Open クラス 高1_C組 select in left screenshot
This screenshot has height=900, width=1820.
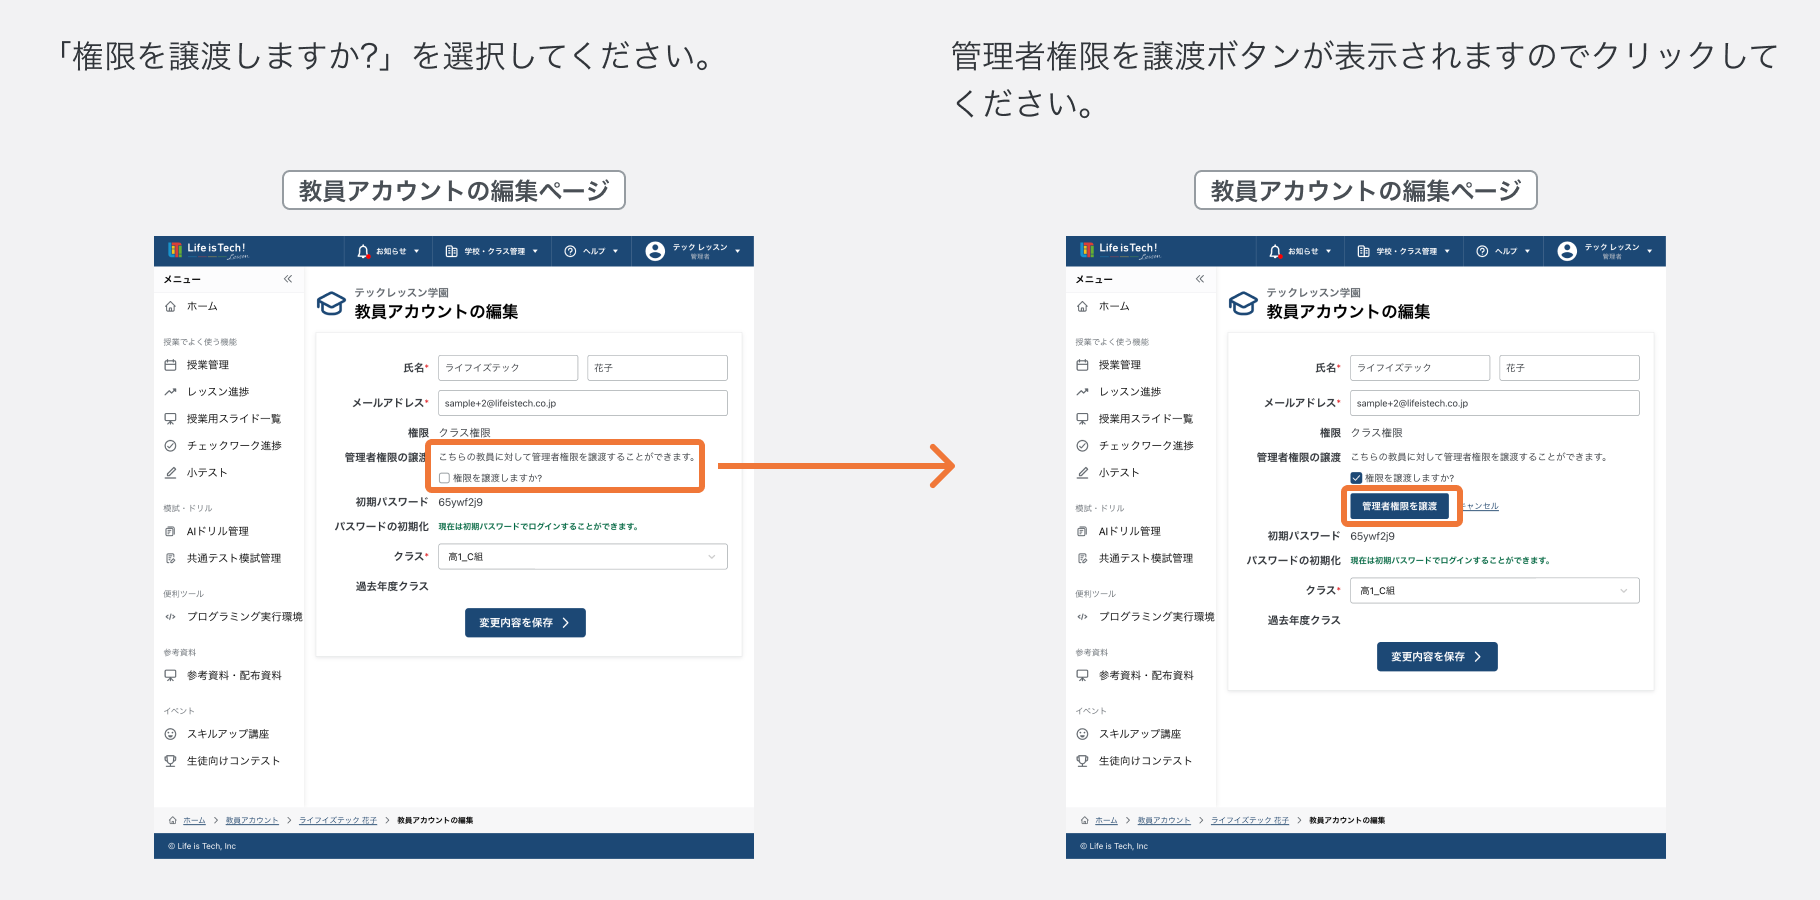pos(583,557)
